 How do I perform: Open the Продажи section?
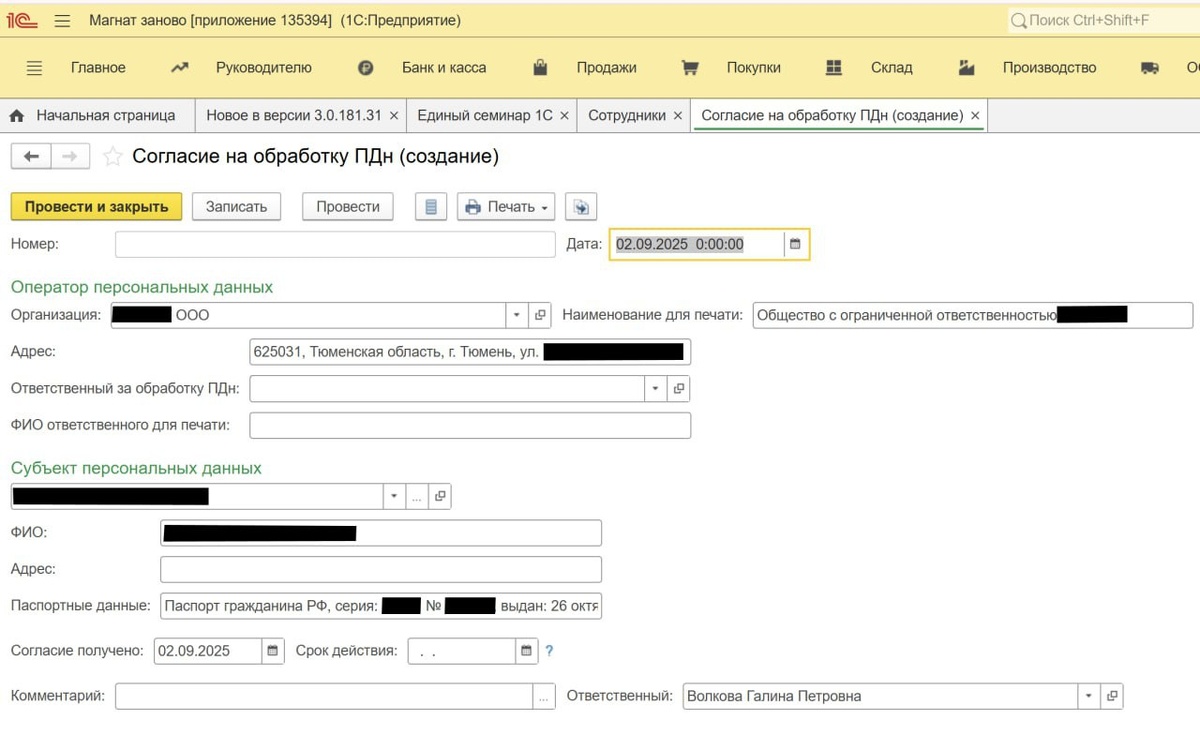(x=607, y=68)
